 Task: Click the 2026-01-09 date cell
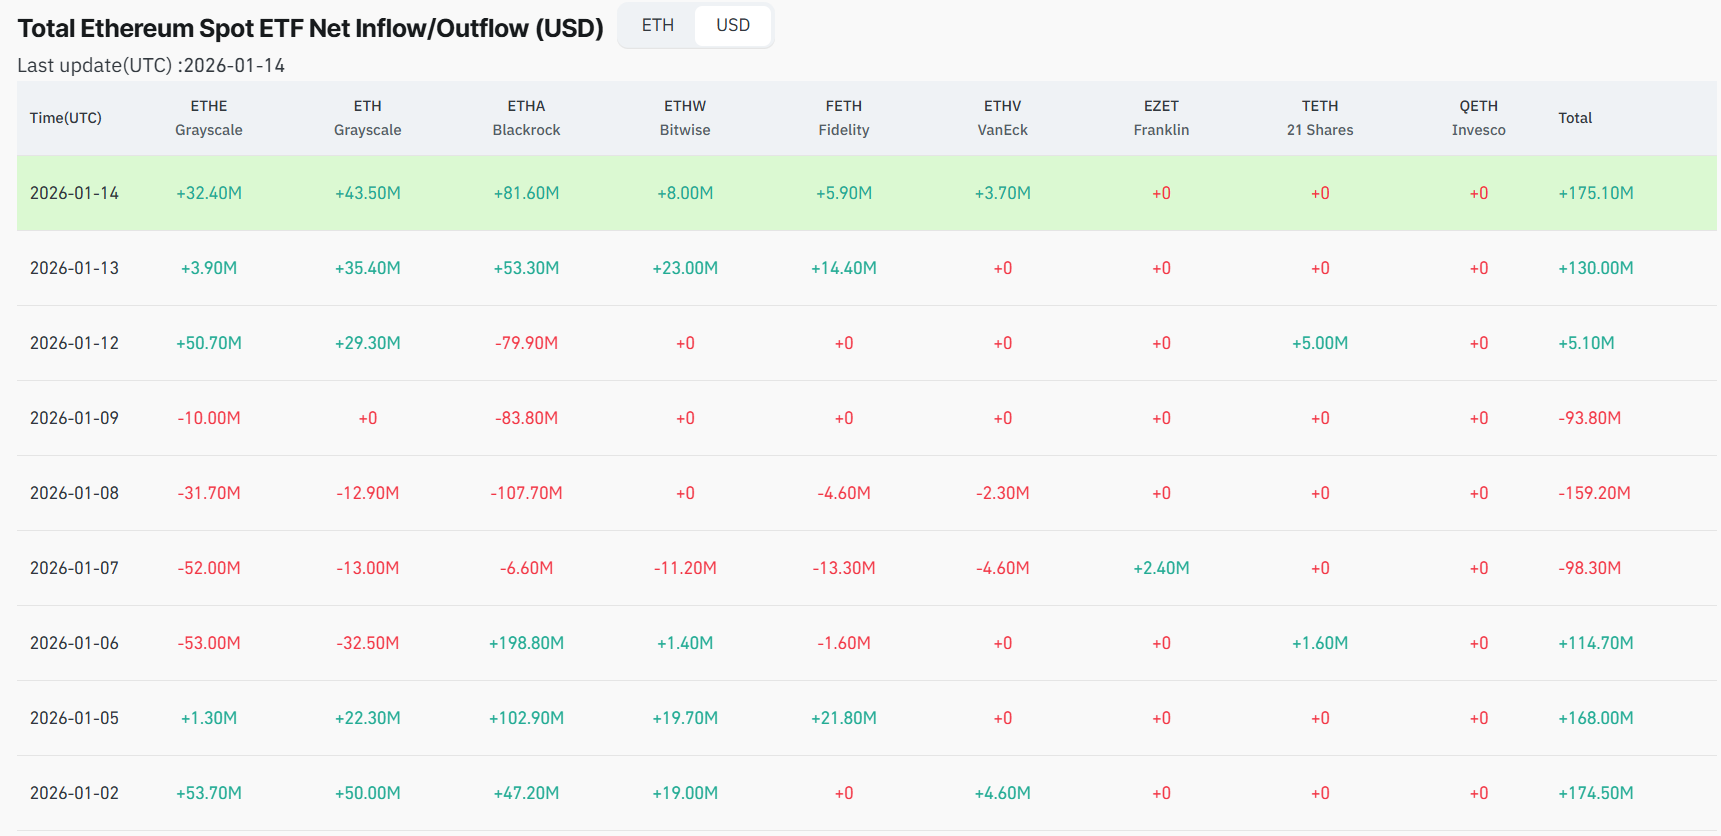[x=74, y=418]
